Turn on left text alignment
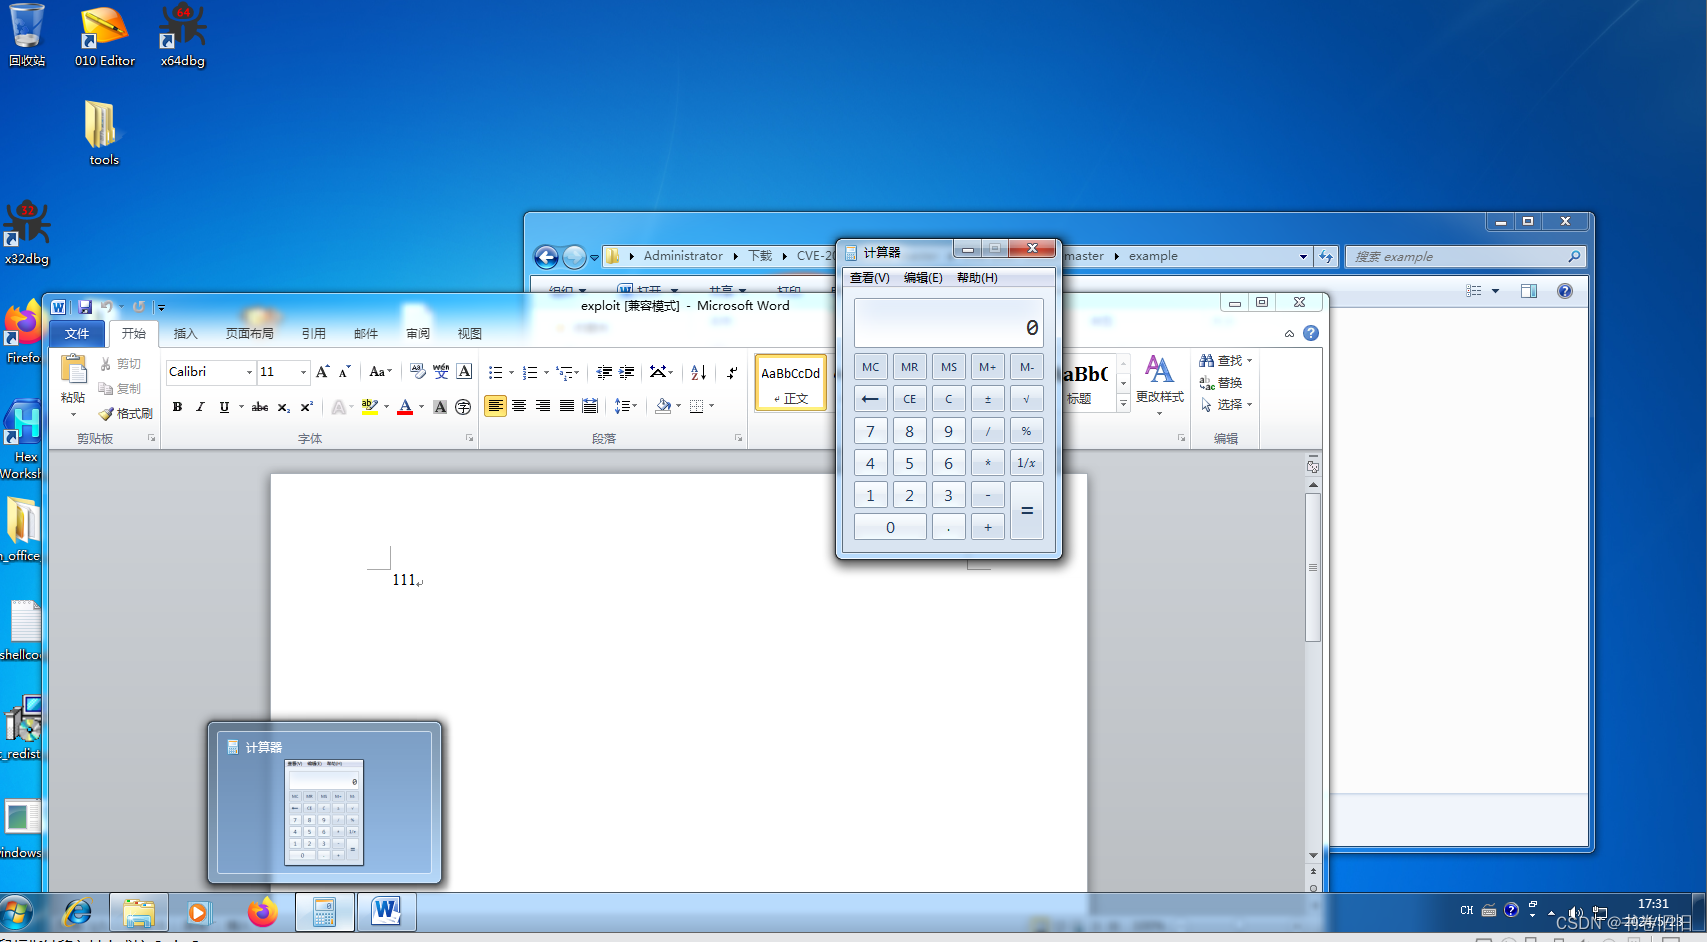 tap(495, 406)
